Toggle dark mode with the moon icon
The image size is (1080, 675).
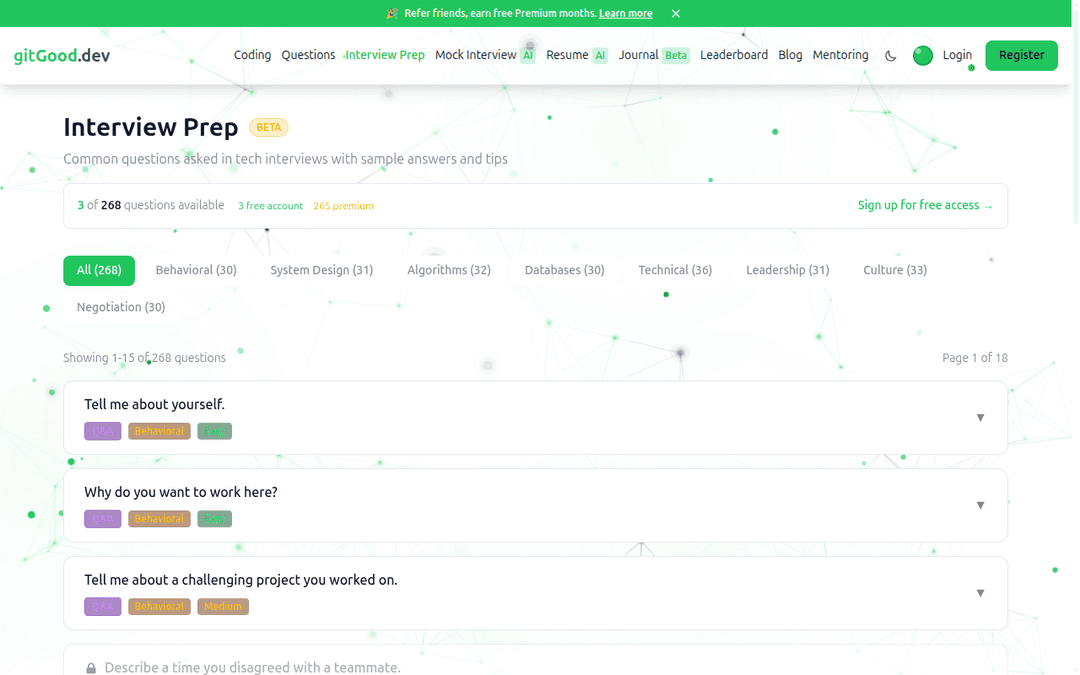[x=891, y=56]
